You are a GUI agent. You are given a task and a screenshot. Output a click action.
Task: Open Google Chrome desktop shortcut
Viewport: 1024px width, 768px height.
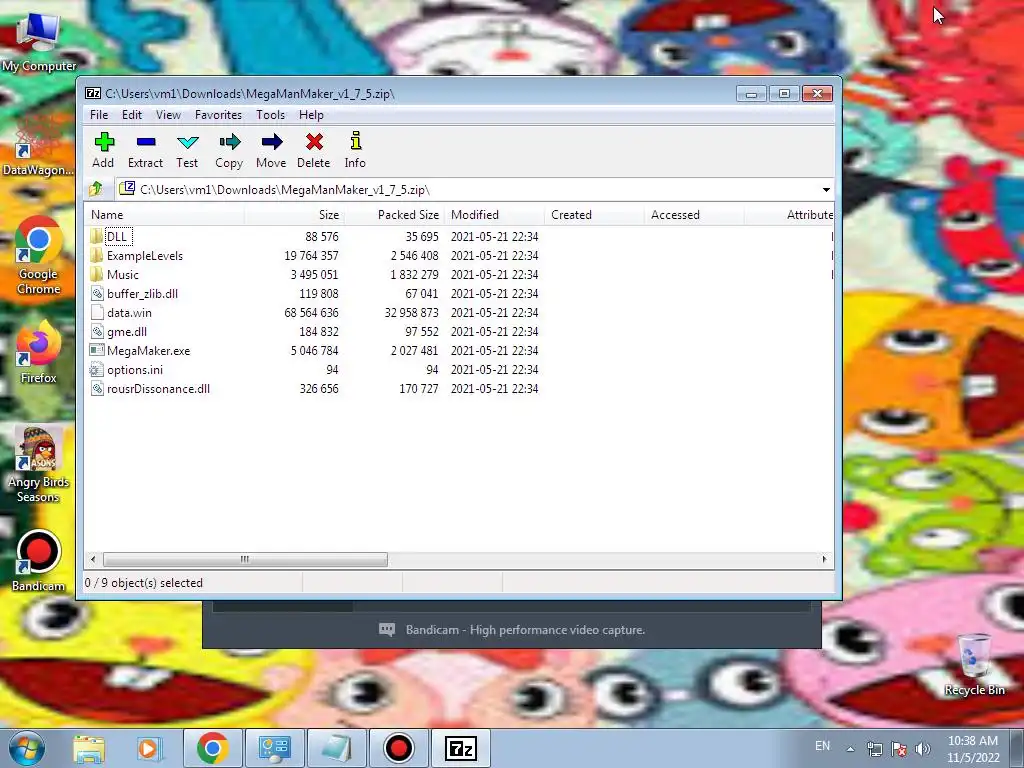click(x=38, y=256)
